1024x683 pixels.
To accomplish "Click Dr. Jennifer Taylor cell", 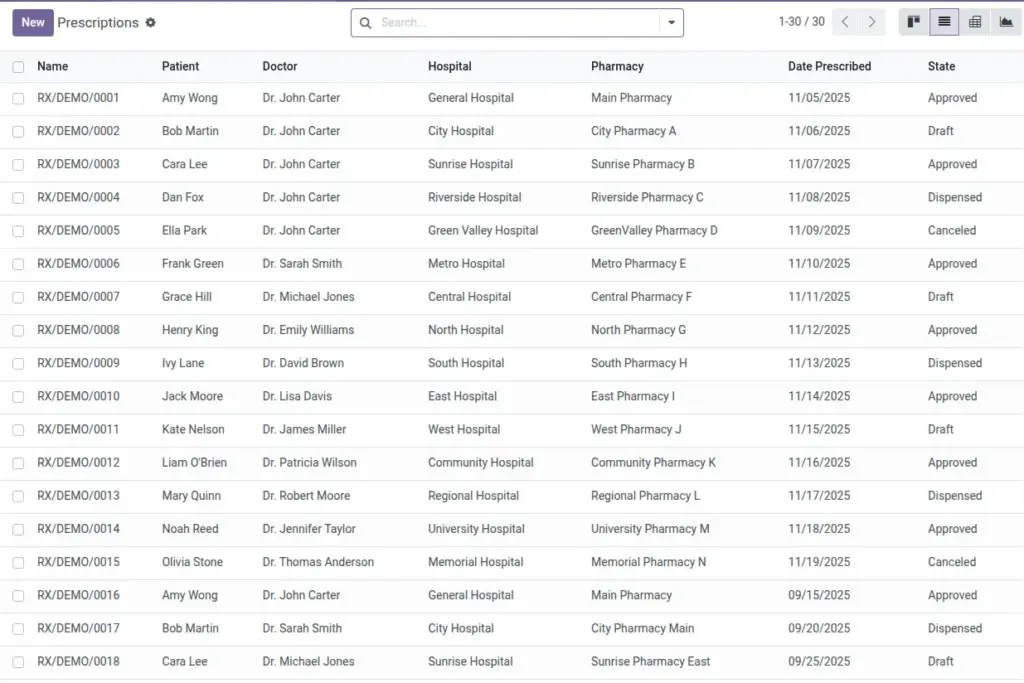I will (309, 529).
